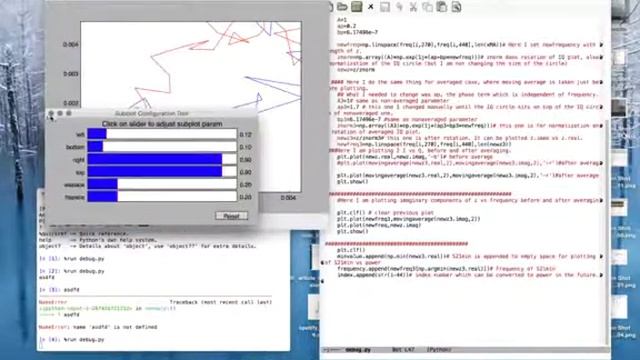
Task: Adjust the 'top' subplot slider
Action: pos(162,172)
